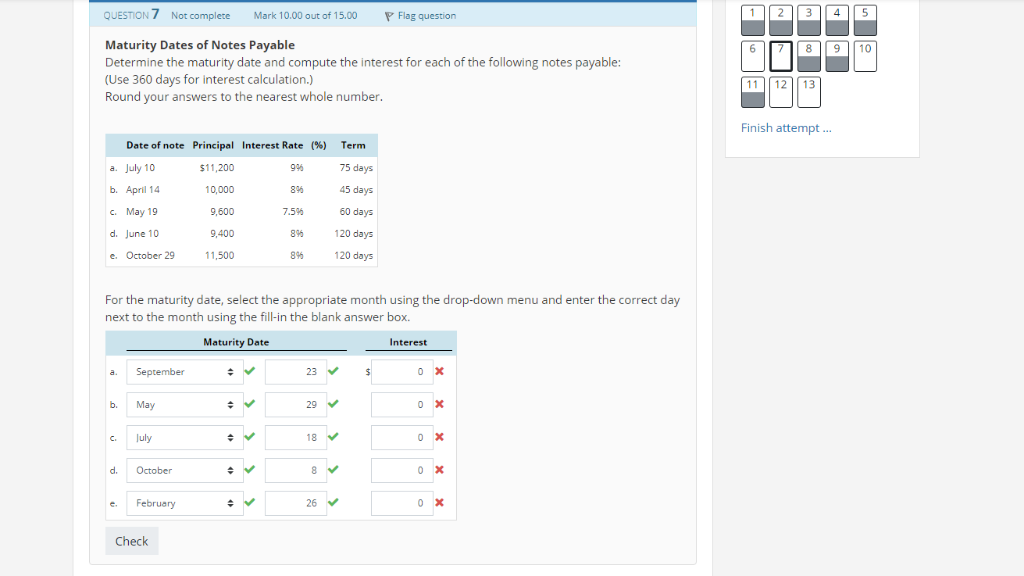Click the green checkmark beside day 29
Image resolution: width=1024 pixels, height=576 pixels.
[x=333, y=404]
